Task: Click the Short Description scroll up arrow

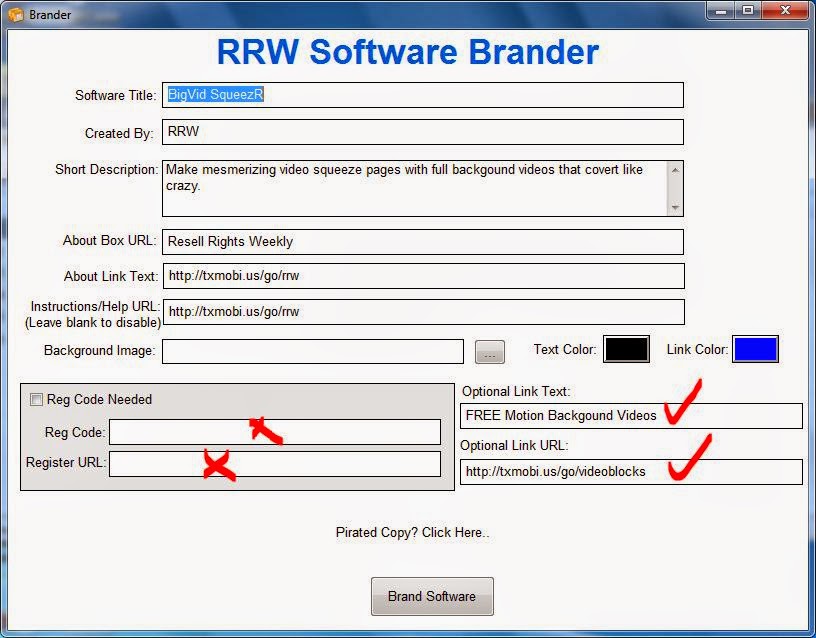Action: 675,170
